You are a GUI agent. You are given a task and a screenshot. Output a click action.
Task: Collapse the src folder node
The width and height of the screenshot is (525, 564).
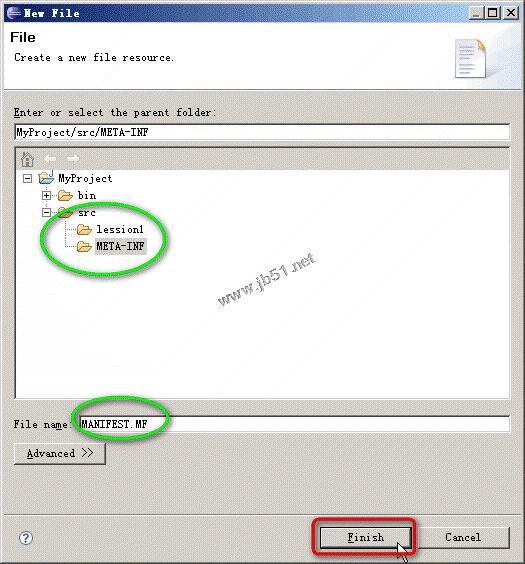pyautogui.click(x=46, y=213)
